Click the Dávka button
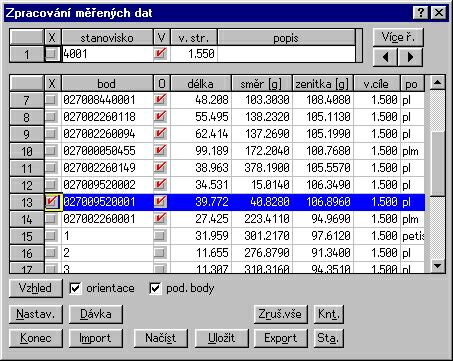This screenshot has height=361, width=453. (96, 314)
